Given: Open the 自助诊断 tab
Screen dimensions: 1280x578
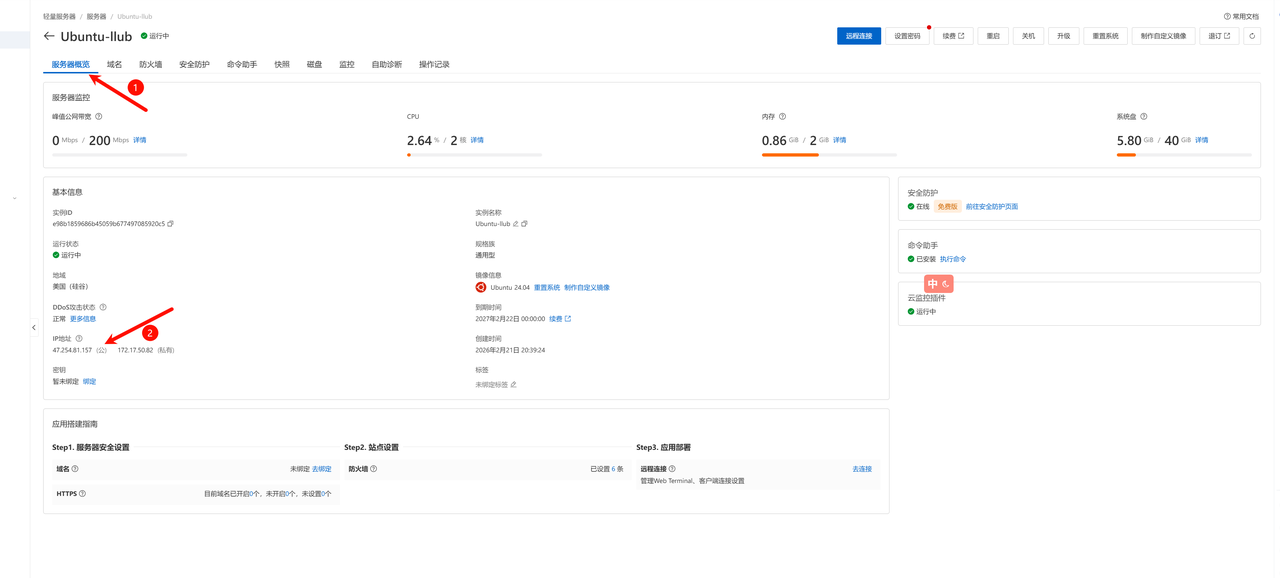Looking at the screenshot, I should pyautogui.click(x=387, y=65).
